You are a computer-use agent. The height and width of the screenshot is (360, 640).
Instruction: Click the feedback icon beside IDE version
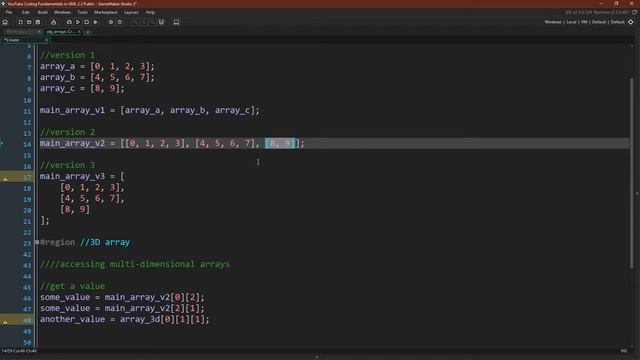635,12
